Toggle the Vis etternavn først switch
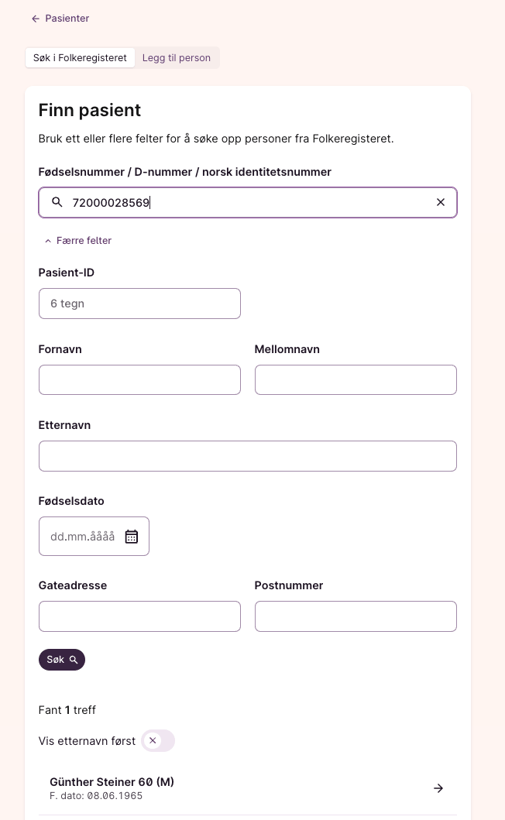Viewport: 505px width, 820px height. click(x=158, y=741)
